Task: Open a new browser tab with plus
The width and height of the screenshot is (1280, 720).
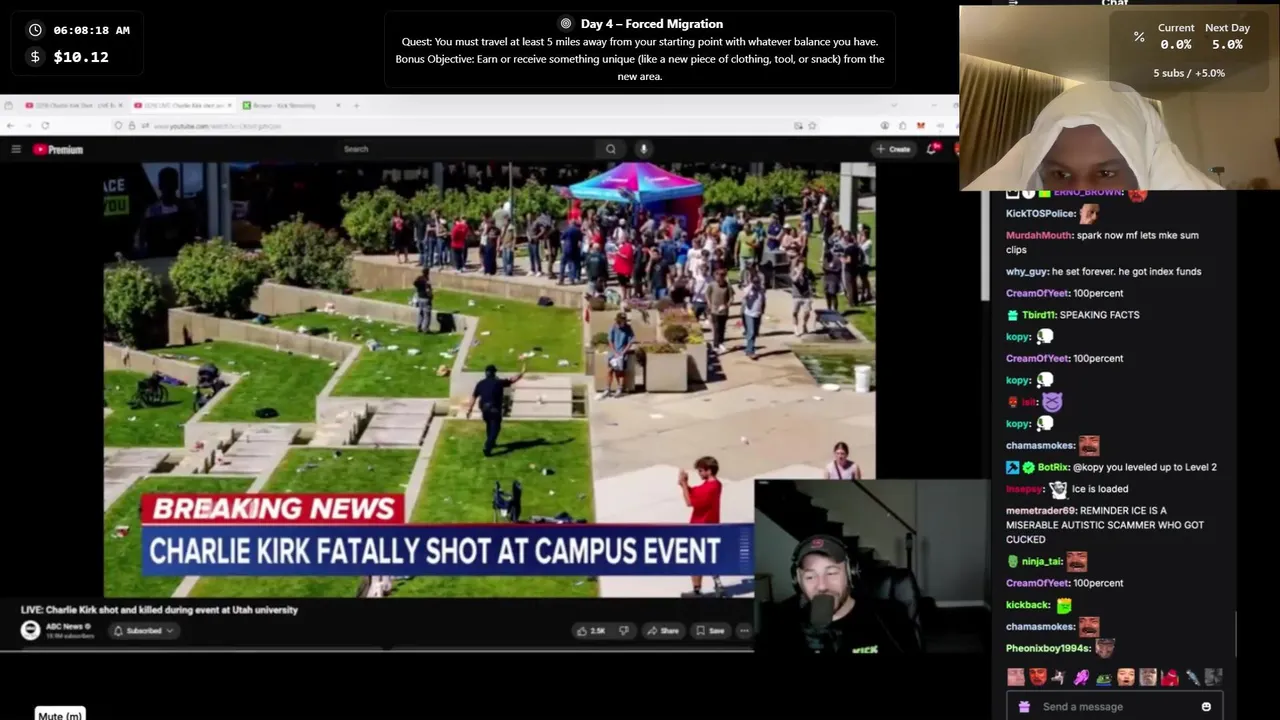Action: (356, 105)
